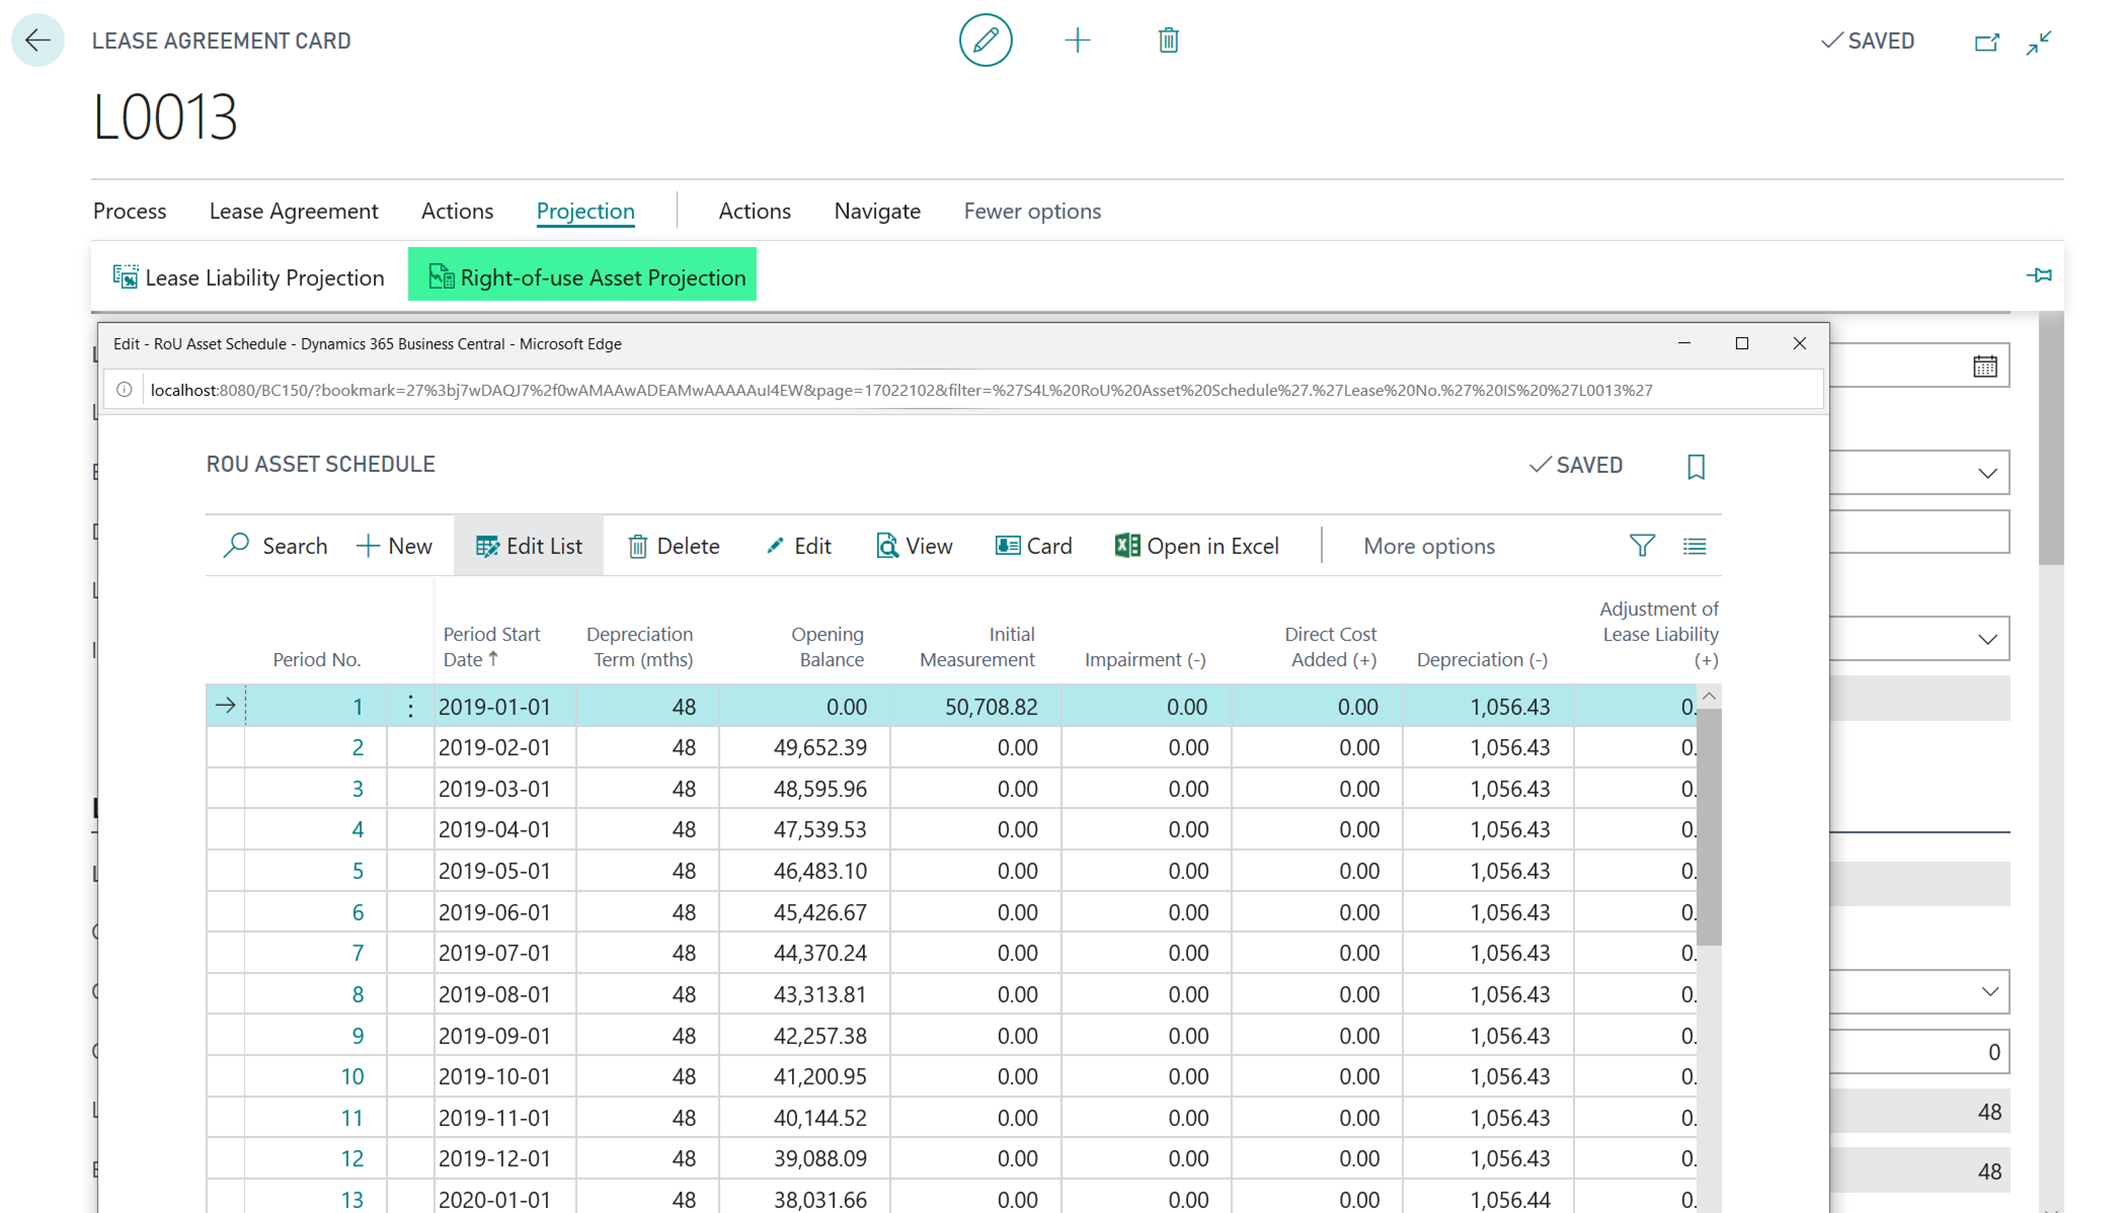Click View in the schedule toolbar
The image size is (2123, 1213).
point(914,546)
